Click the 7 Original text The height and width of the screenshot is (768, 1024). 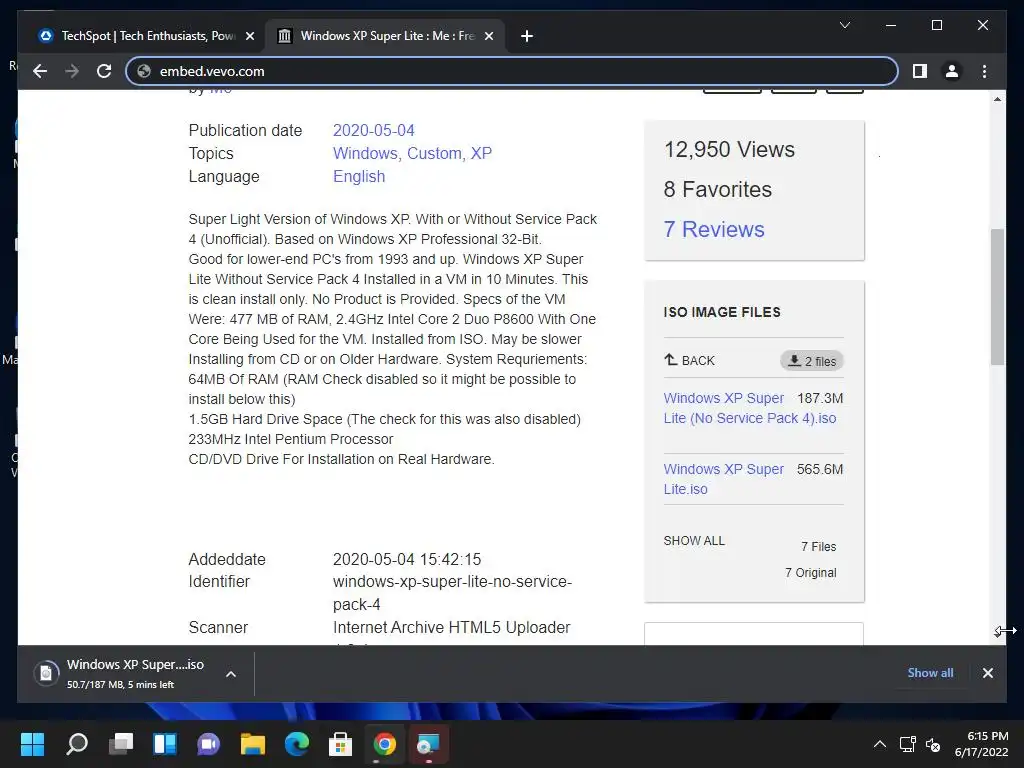click(810, 573)
